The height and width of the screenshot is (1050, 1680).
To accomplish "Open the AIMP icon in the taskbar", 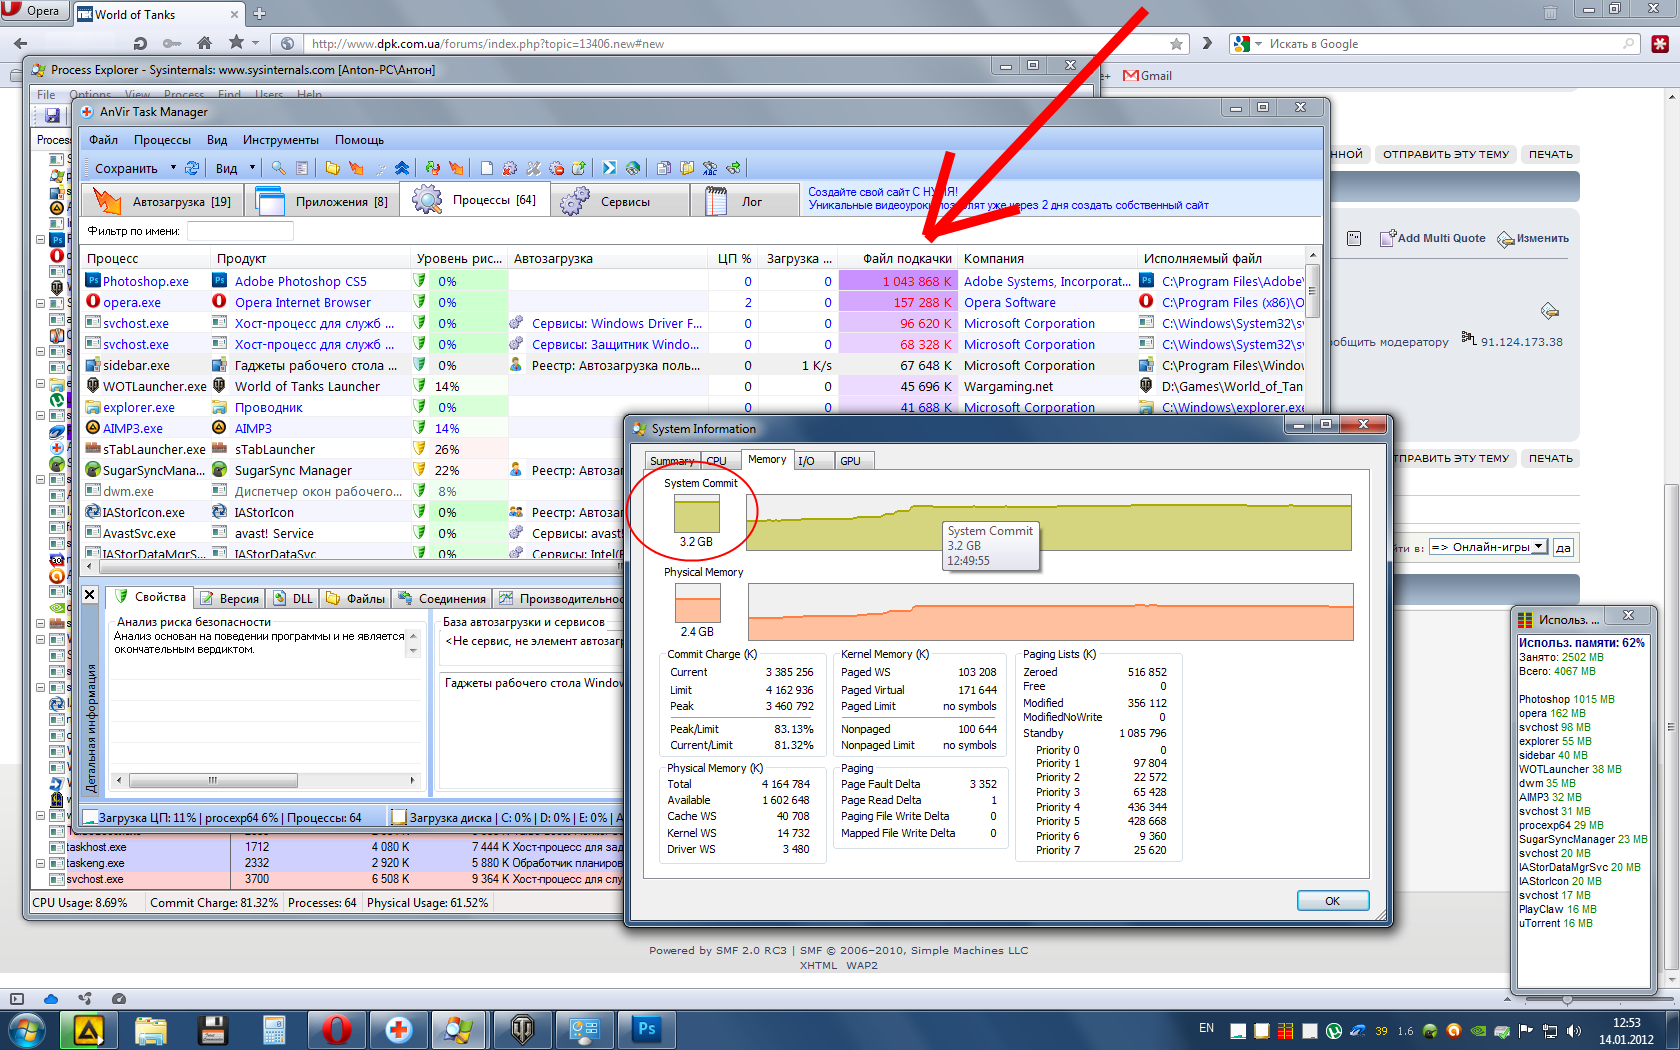I will pos(88,1029).
